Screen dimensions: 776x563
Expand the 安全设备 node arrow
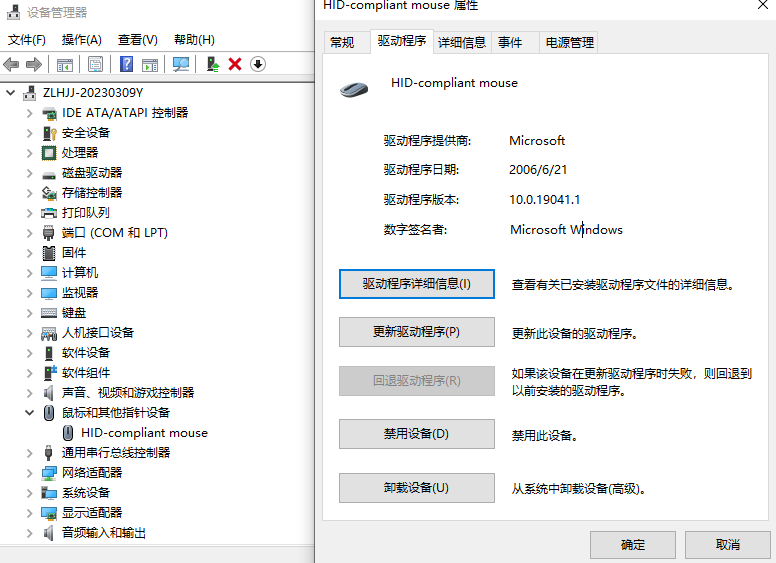(x=29, y=133)
